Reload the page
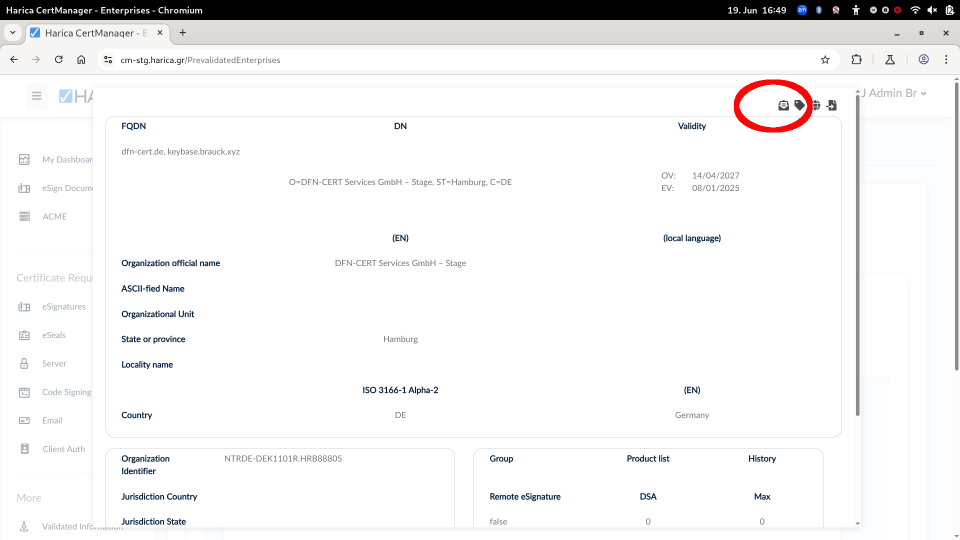The height and width of the screenshot is (540, 960). [59, 59]
